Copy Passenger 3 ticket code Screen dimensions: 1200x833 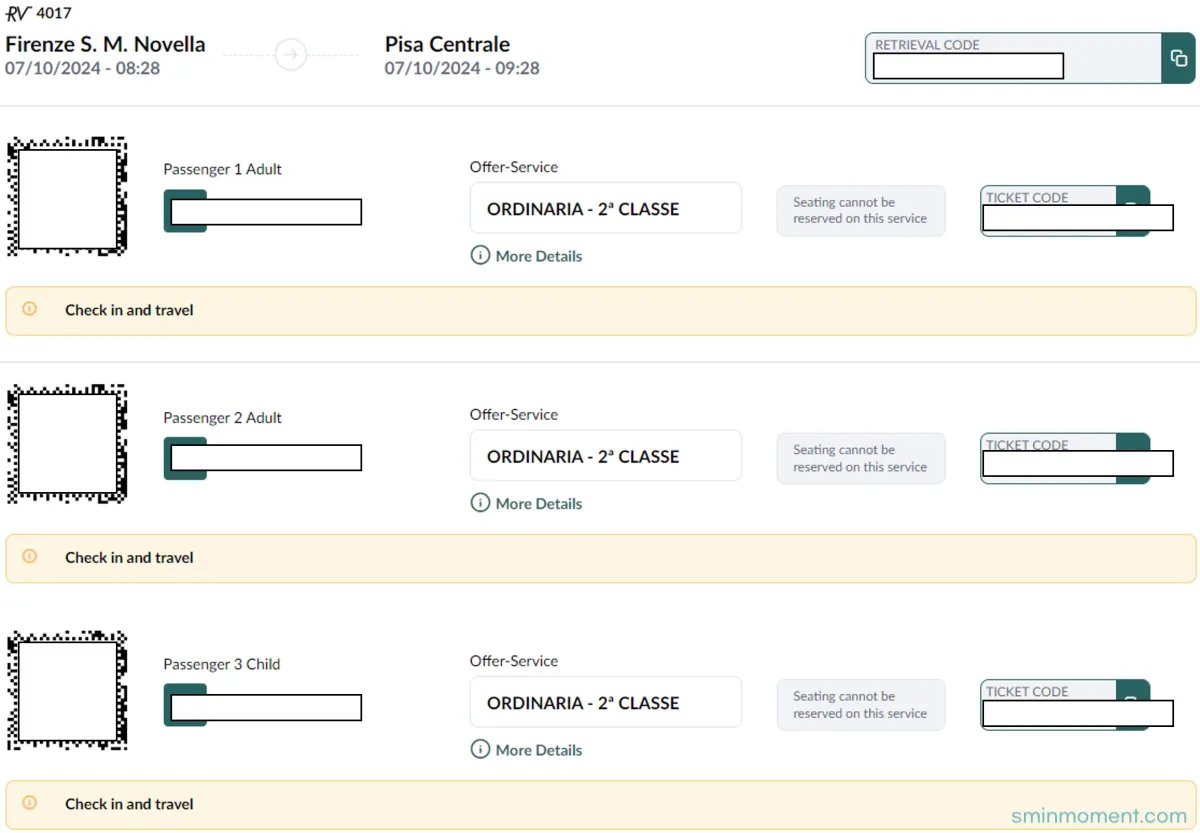(1132, 704)
